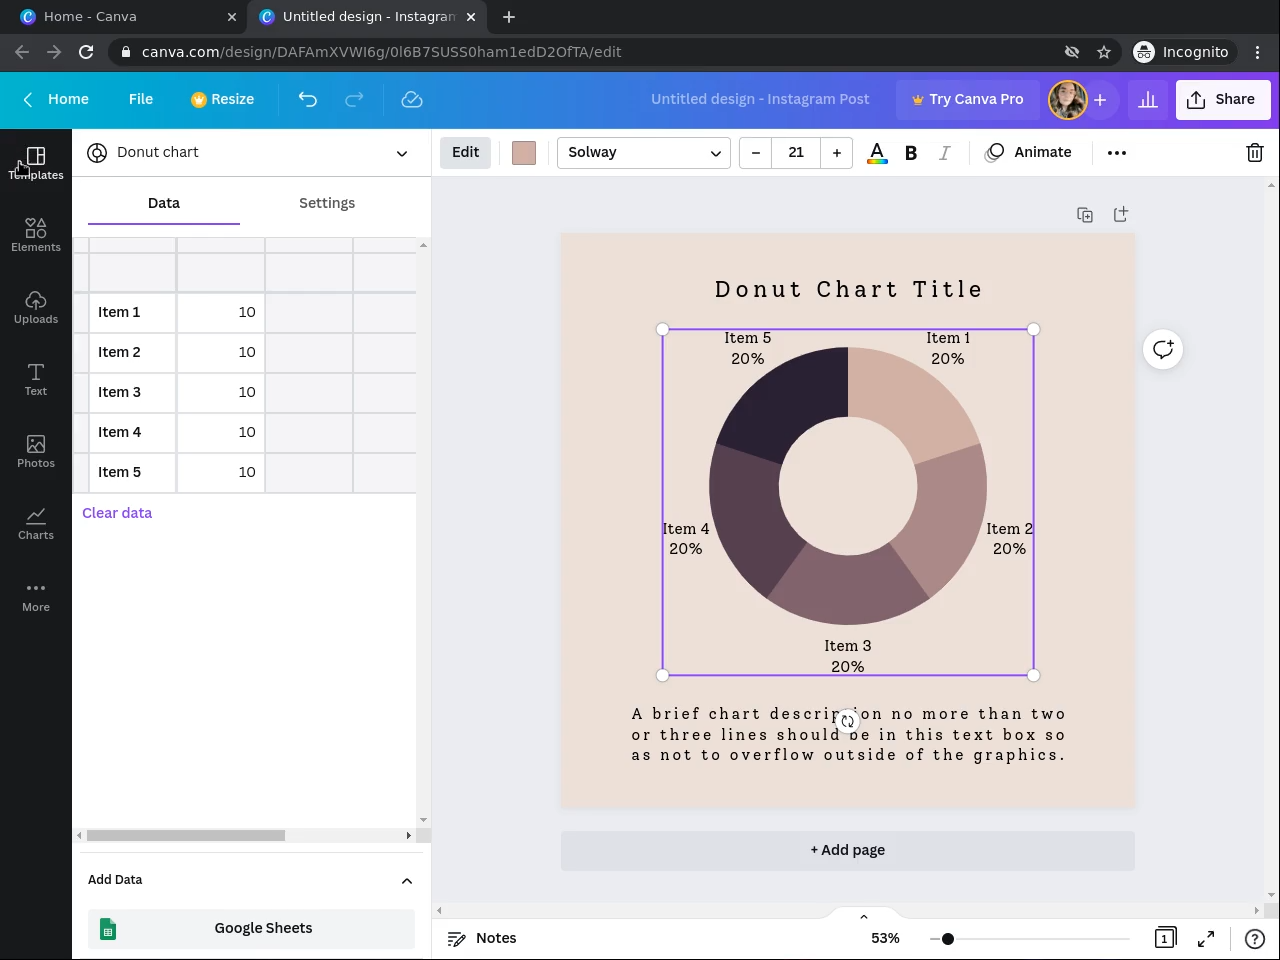The image size is (1280, 960).
Task: Click the Resize button
Action: (x=223, y=99)
